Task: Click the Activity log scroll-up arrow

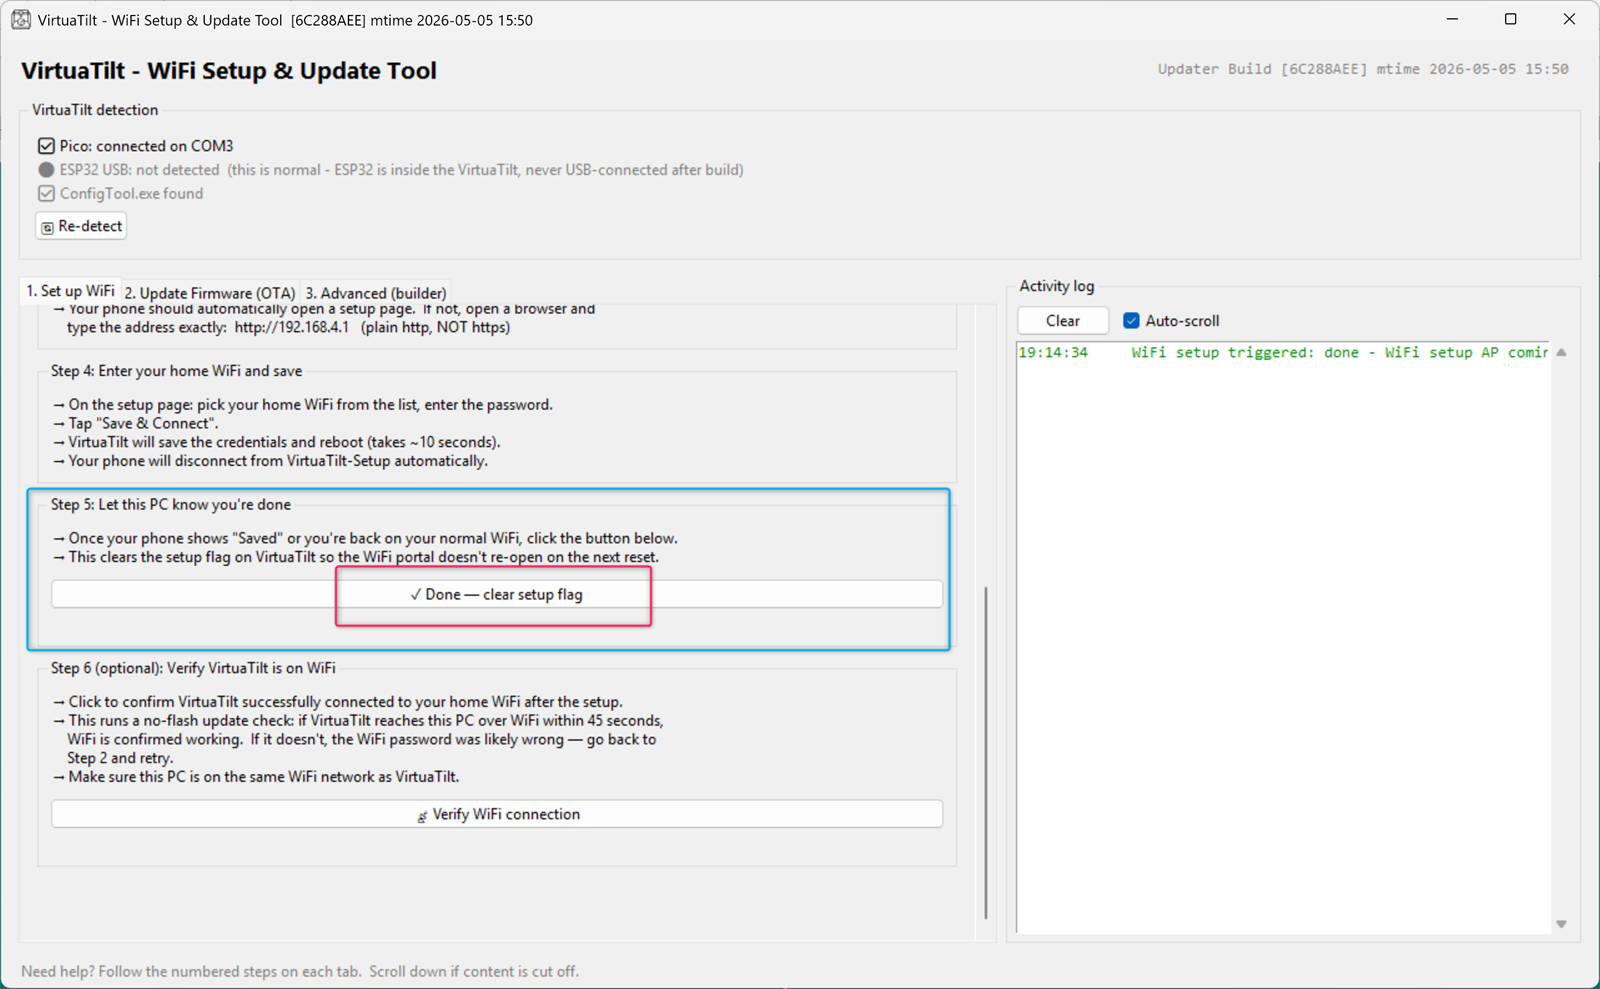Action: pos(1561,353)
